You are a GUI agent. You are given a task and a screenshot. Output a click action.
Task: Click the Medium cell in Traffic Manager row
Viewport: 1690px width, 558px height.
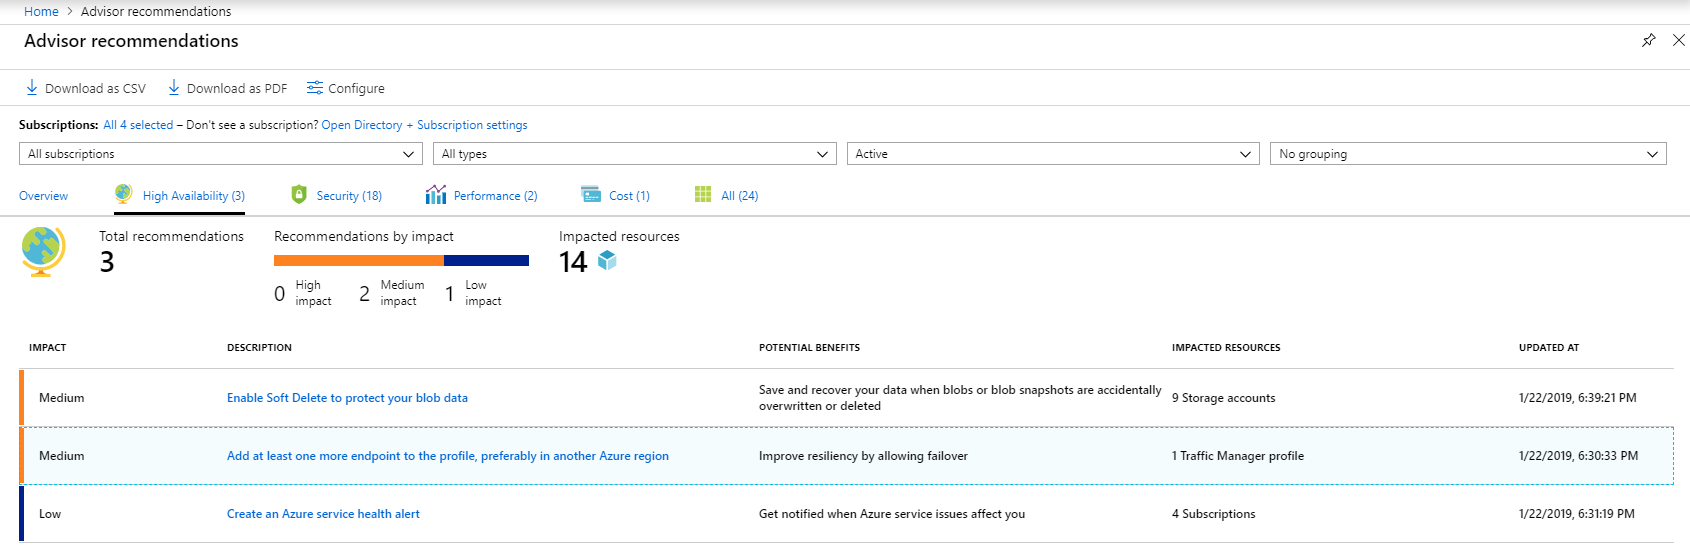click(x=61, y=456)
